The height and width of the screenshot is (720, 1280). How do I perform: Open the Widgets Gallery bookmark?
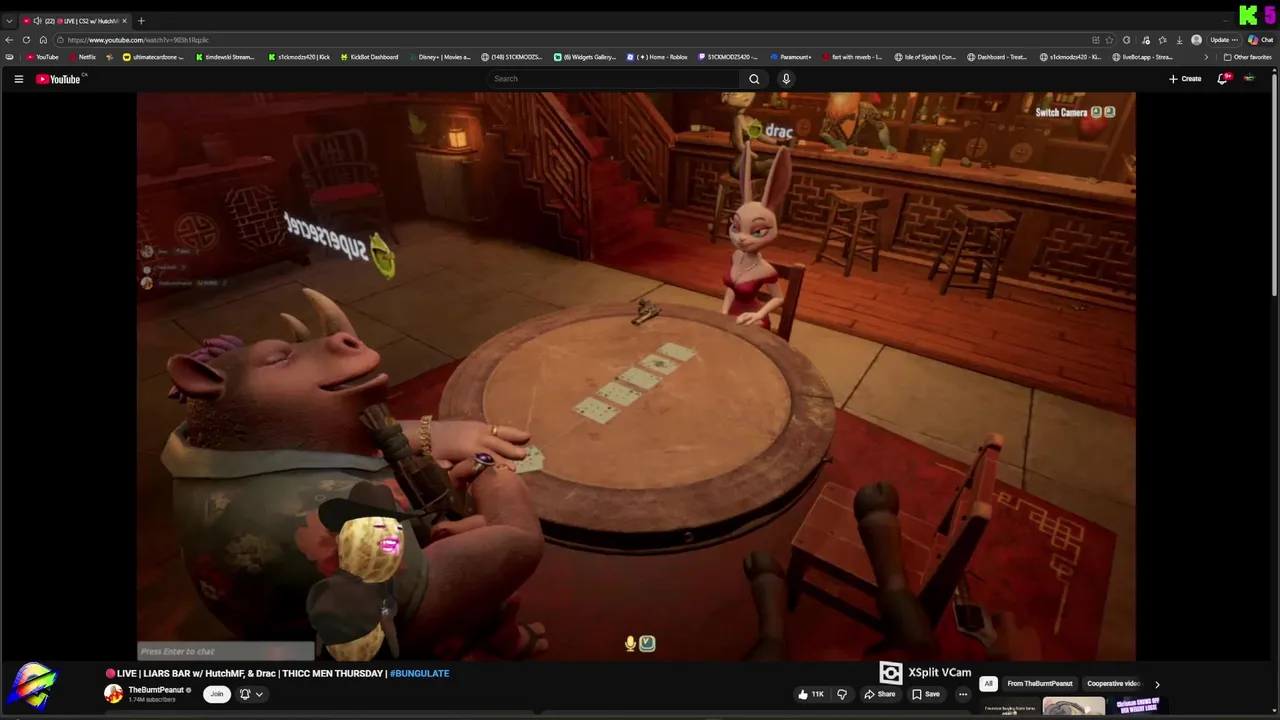[585, 57]
